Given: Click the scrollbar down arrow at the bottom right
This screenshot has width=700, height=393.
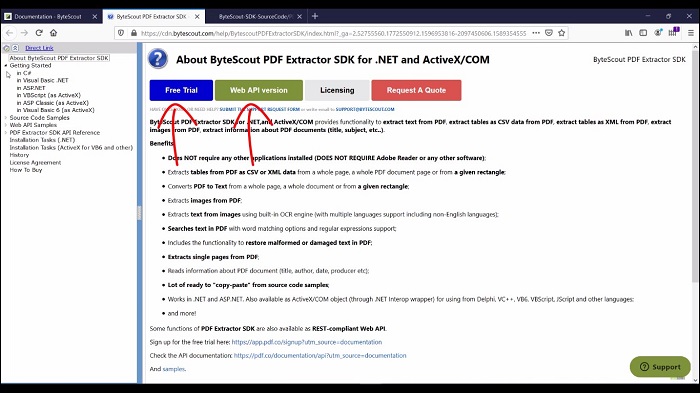Looking at the screenshot, I should tap(695, 380).
